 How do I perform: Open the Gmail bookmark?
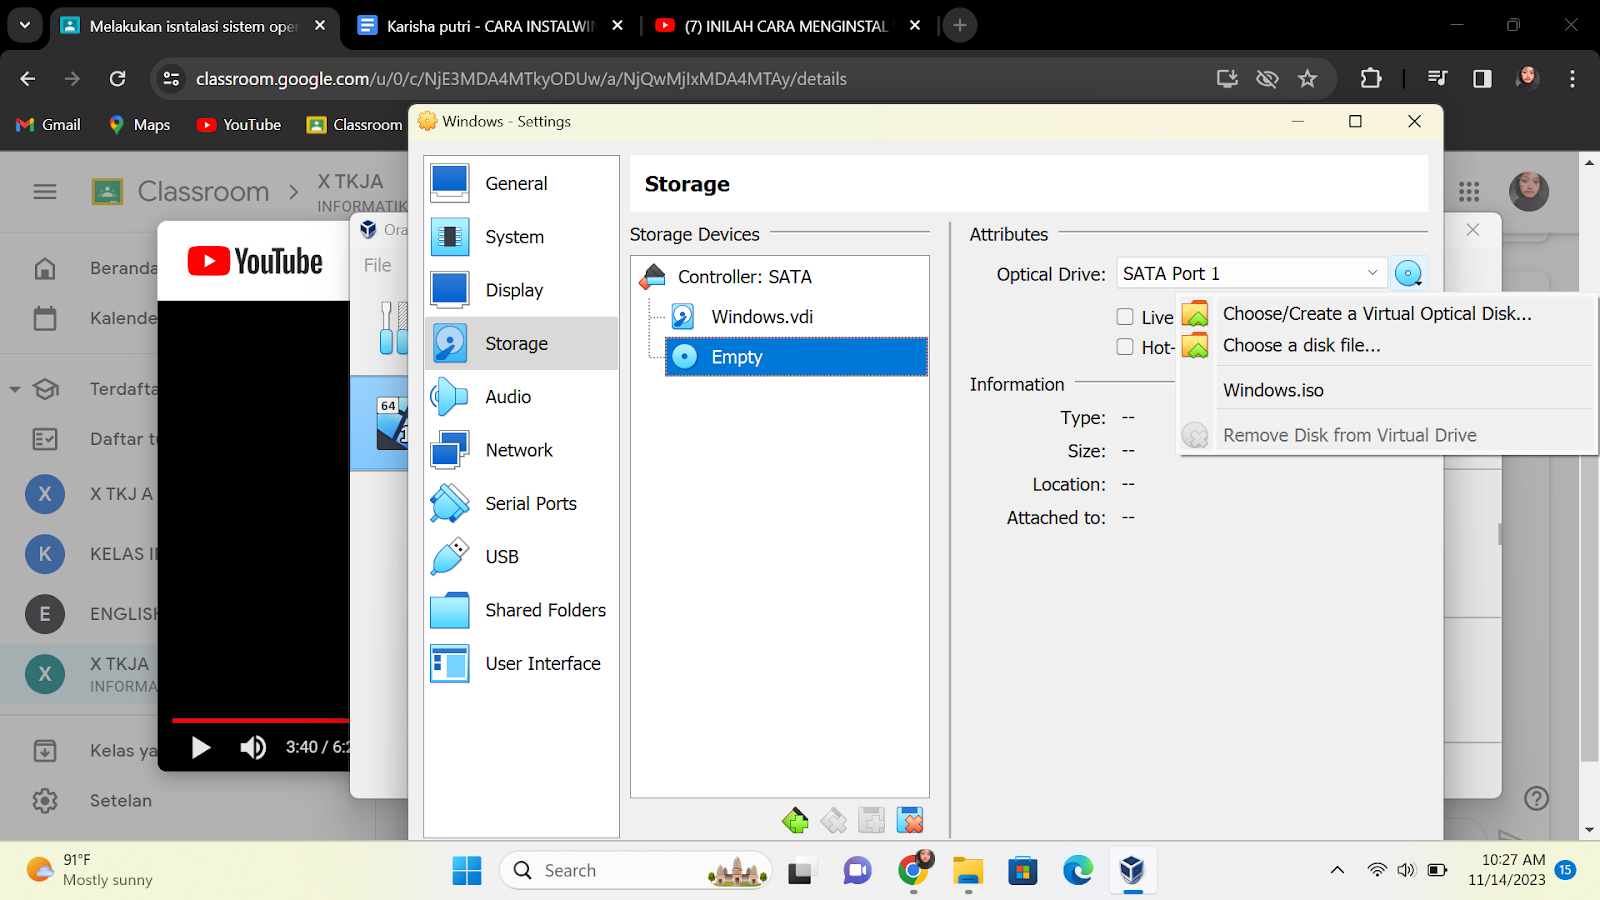coord(48,125)
